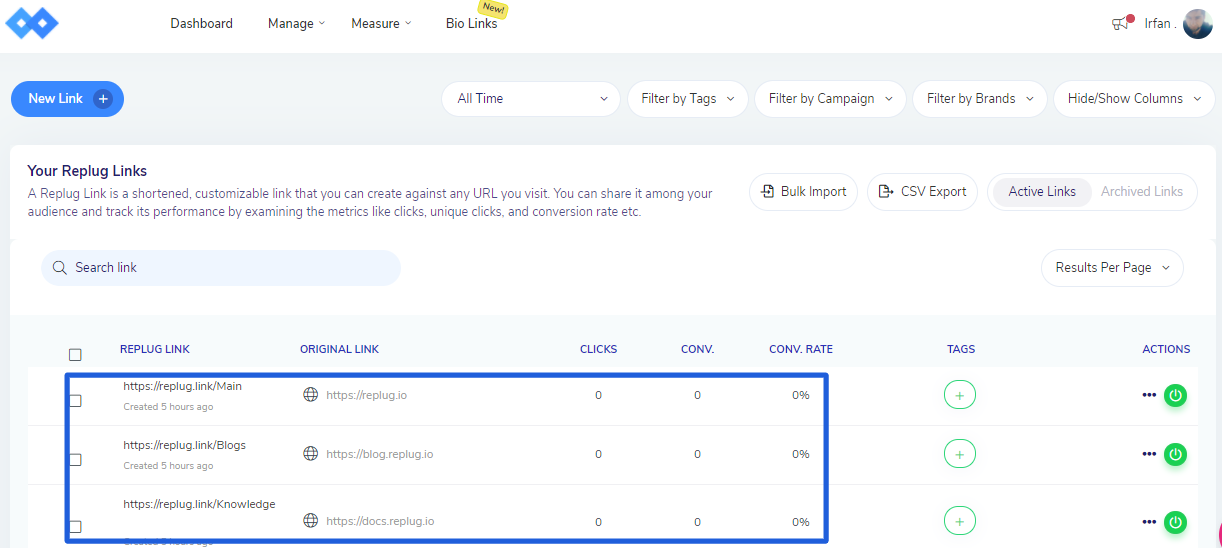Expand the All Time date dropdown
Screen dimensions: 1222x548
(531, 99)
